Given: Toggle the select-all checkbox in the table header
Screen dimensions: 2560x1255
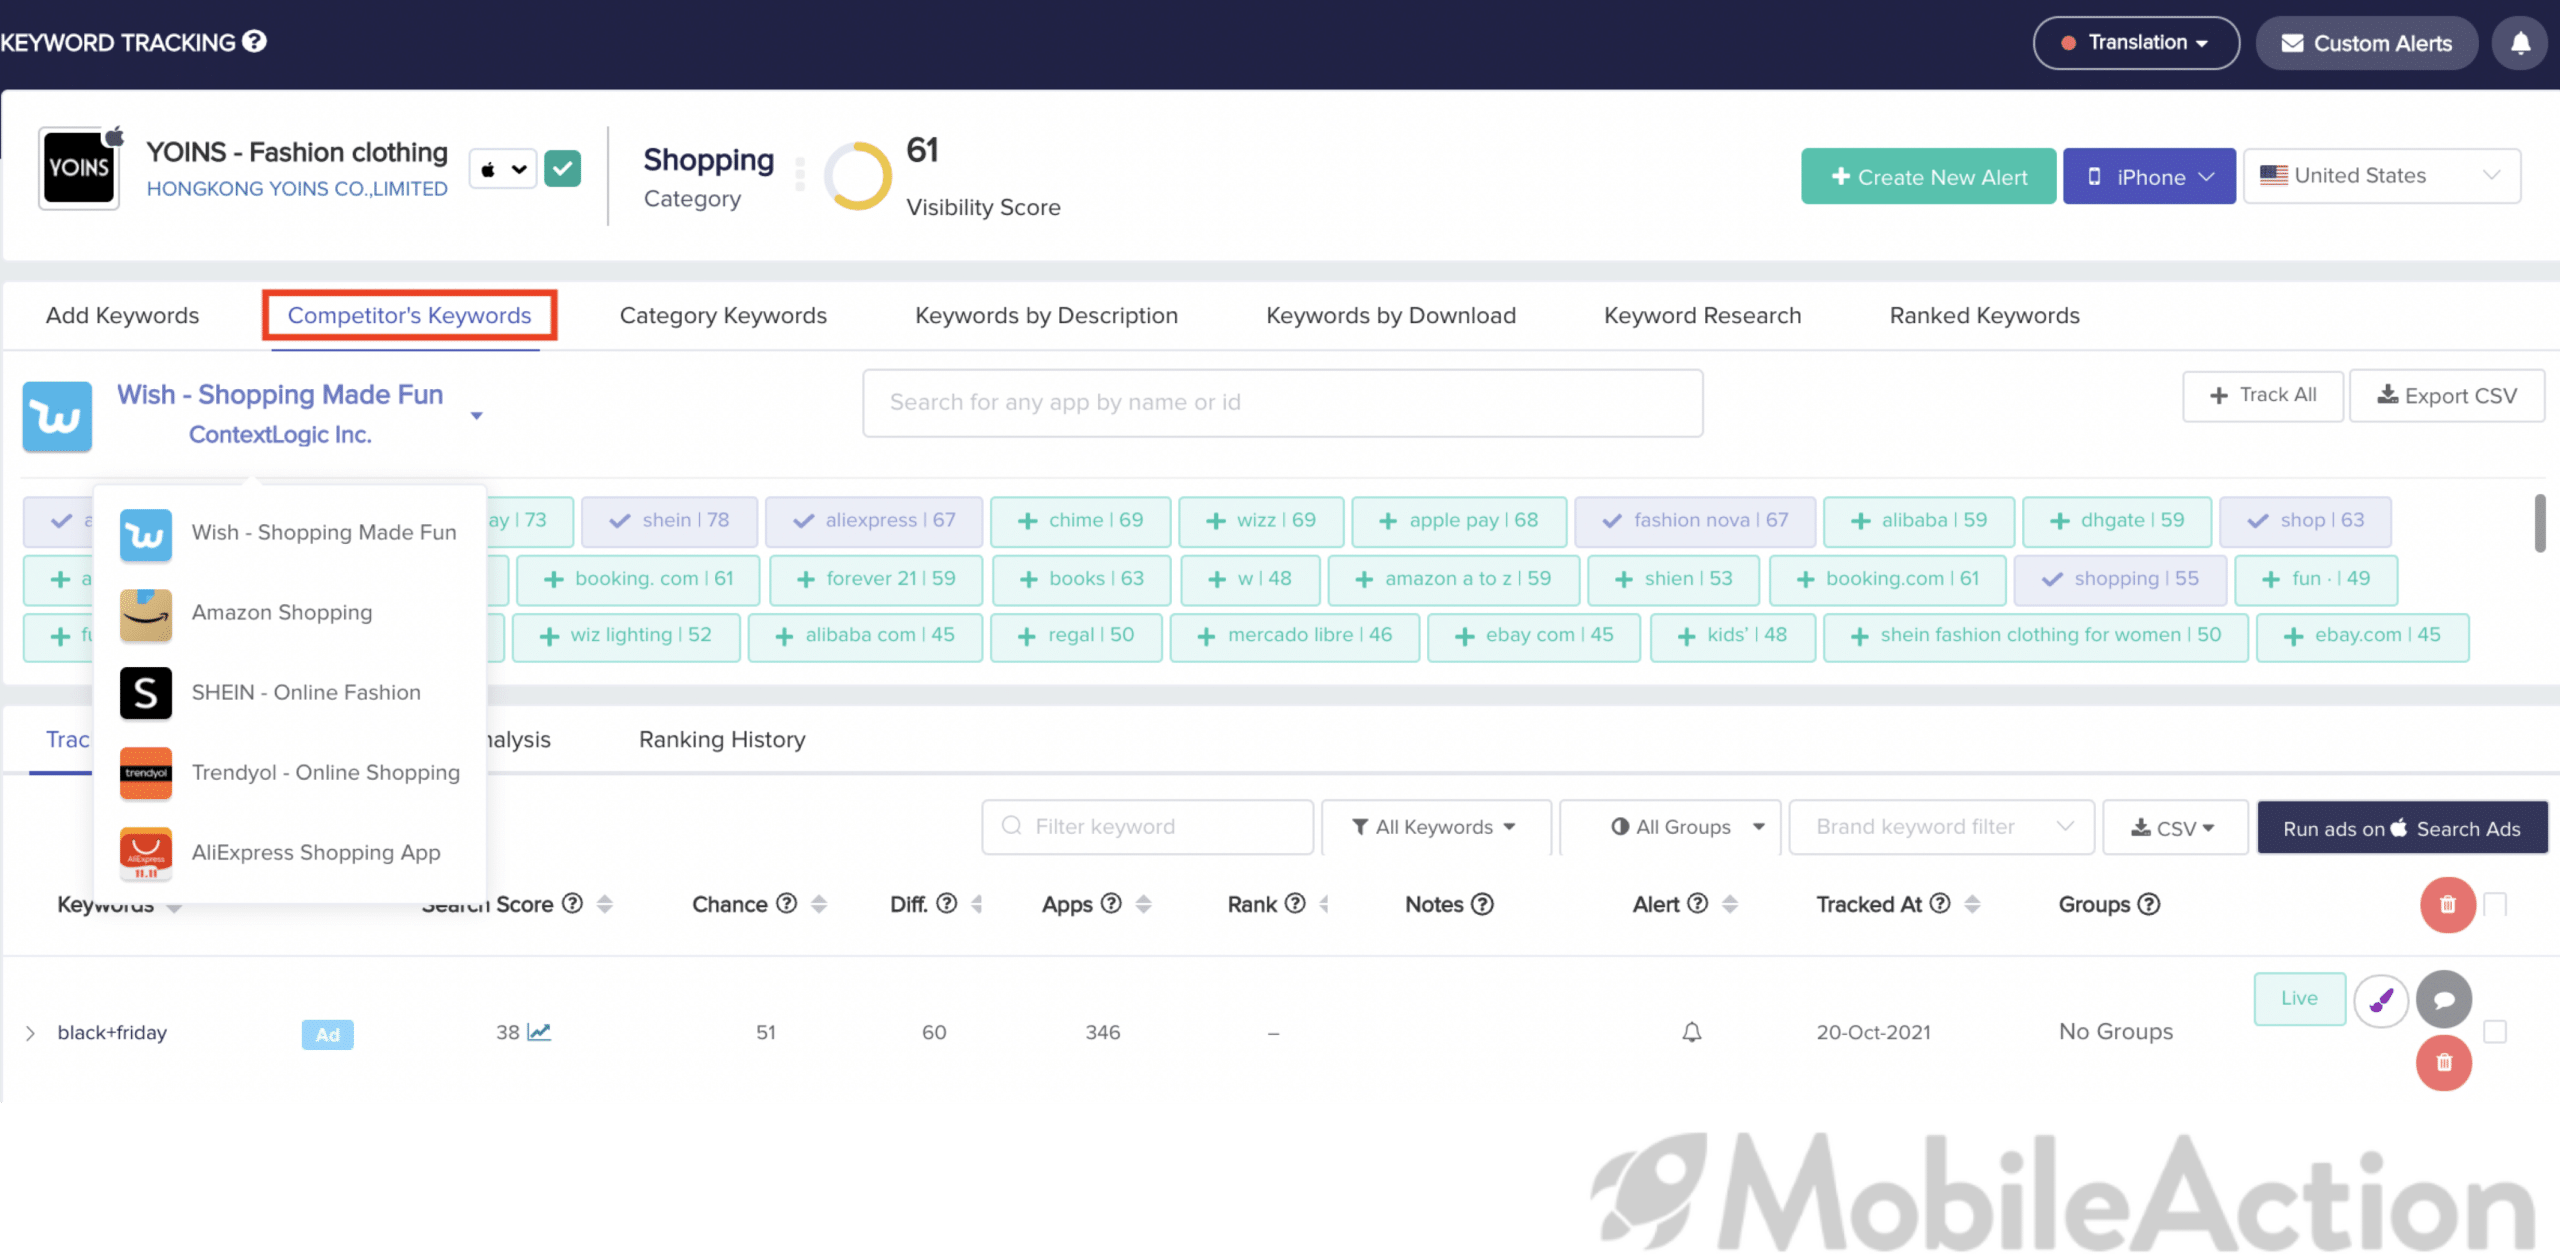Looking at the screenshot, I should coord(2496,905).
